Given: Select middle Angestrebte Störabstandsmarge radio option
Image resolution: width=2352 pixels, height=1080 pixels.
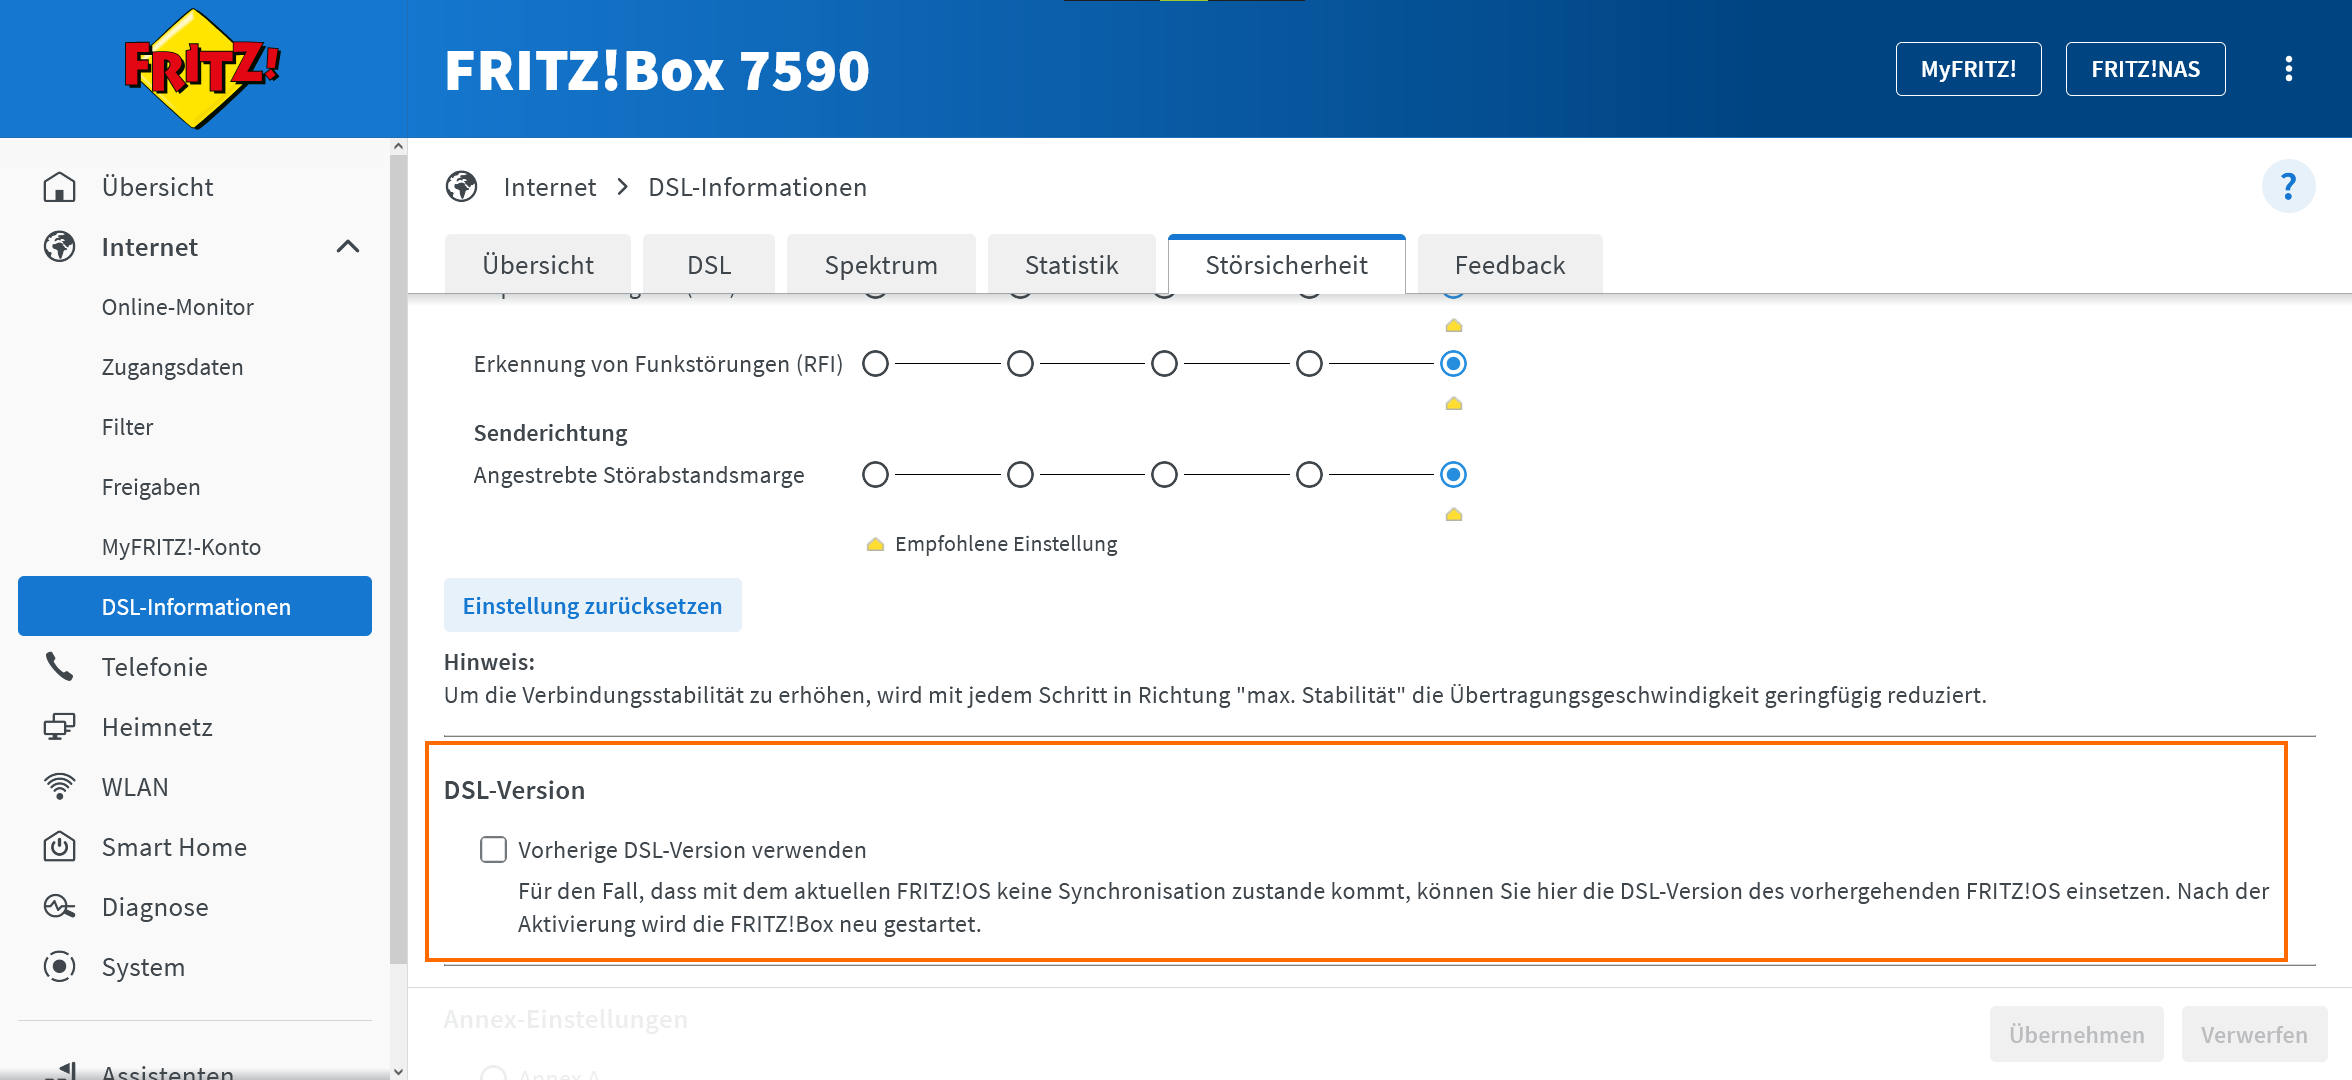Looking at the screenshot, I should click(1164, 475).
